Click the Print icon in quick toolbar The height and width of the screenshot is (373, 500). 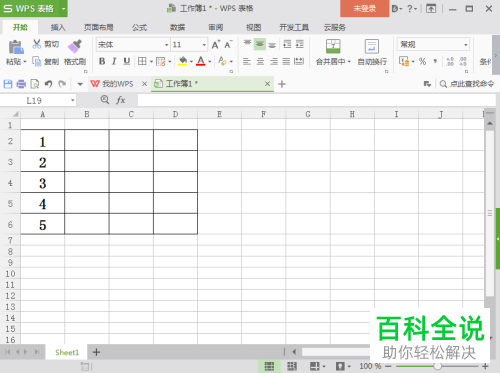point(21,84)
